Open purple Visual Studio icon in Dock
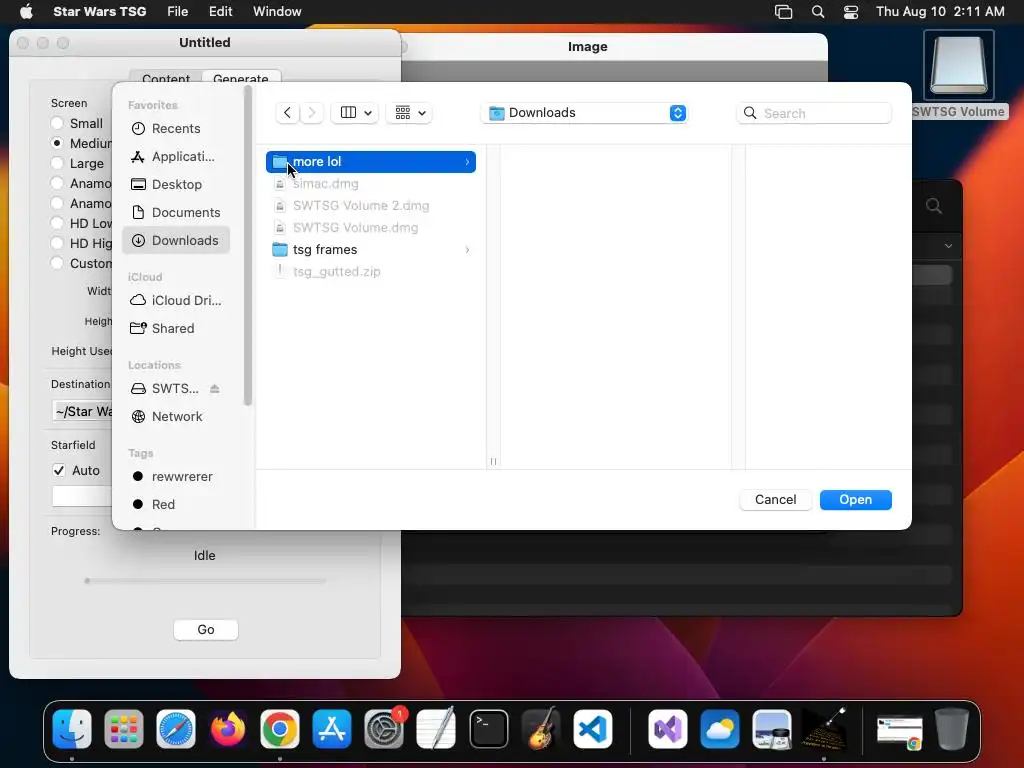This screenshot has height=768, width=1024. [x=667, y=729]
